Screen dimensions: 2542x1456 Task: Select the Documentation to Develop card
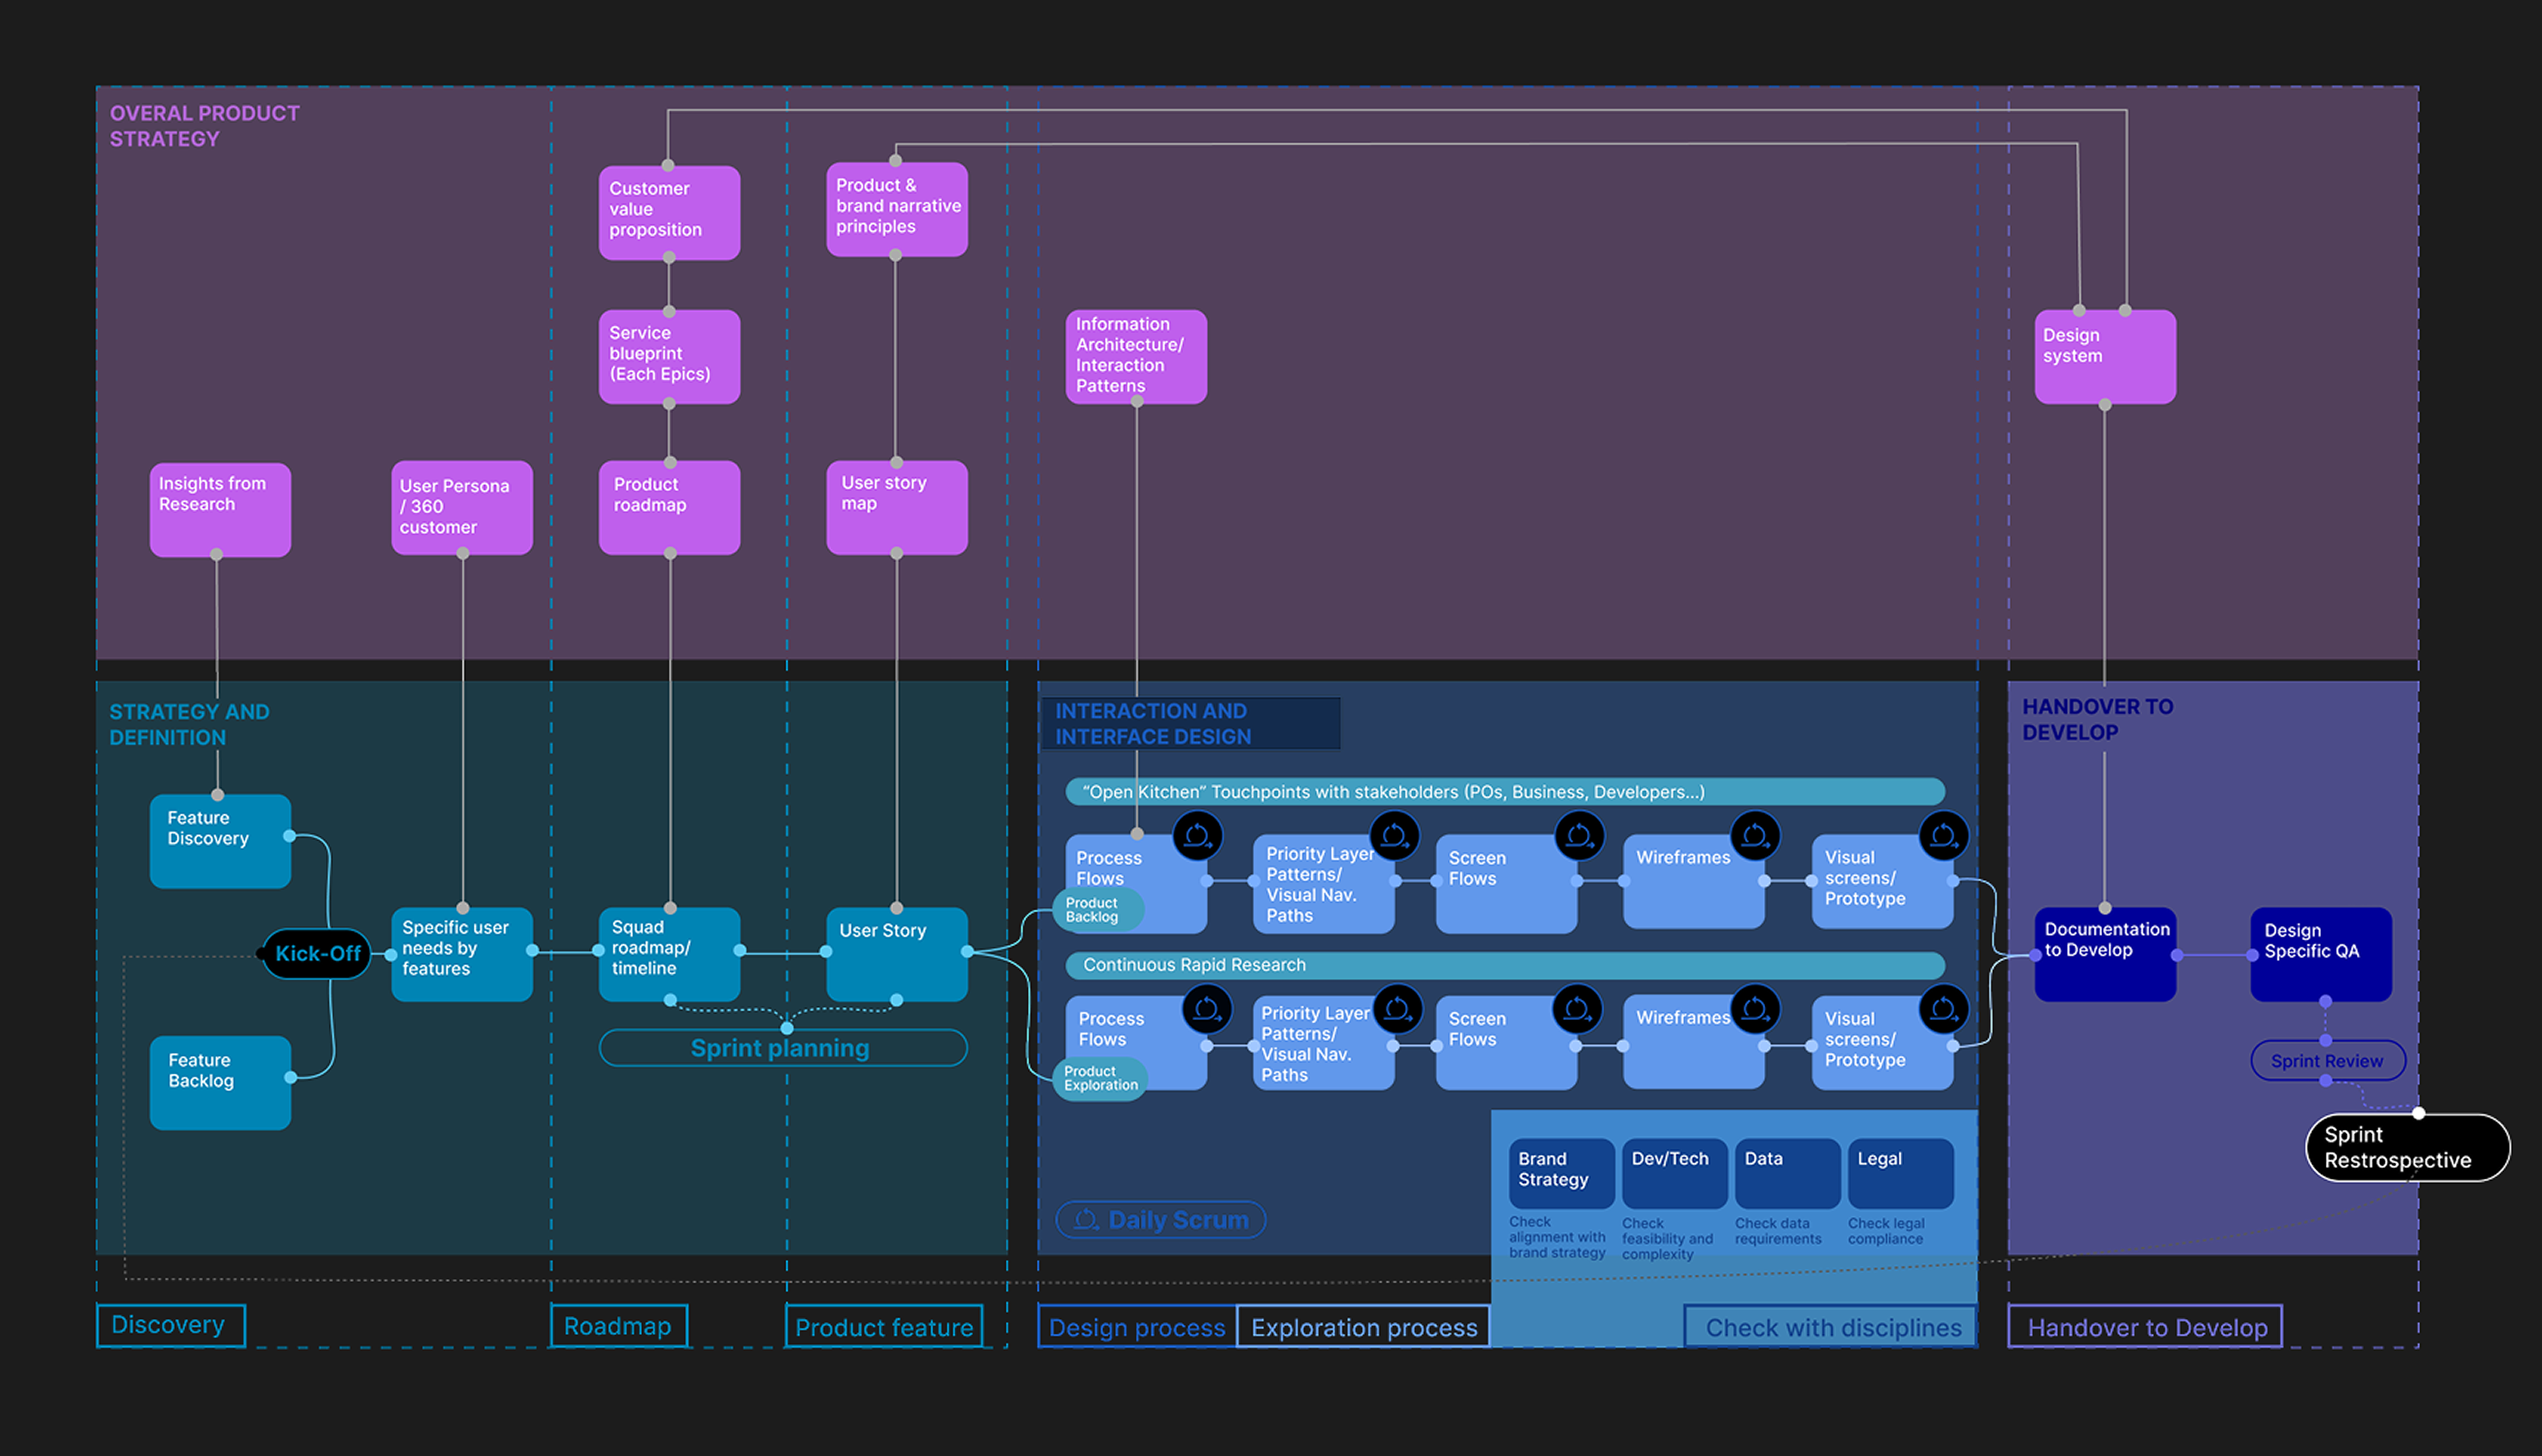tap(2105, 954)
